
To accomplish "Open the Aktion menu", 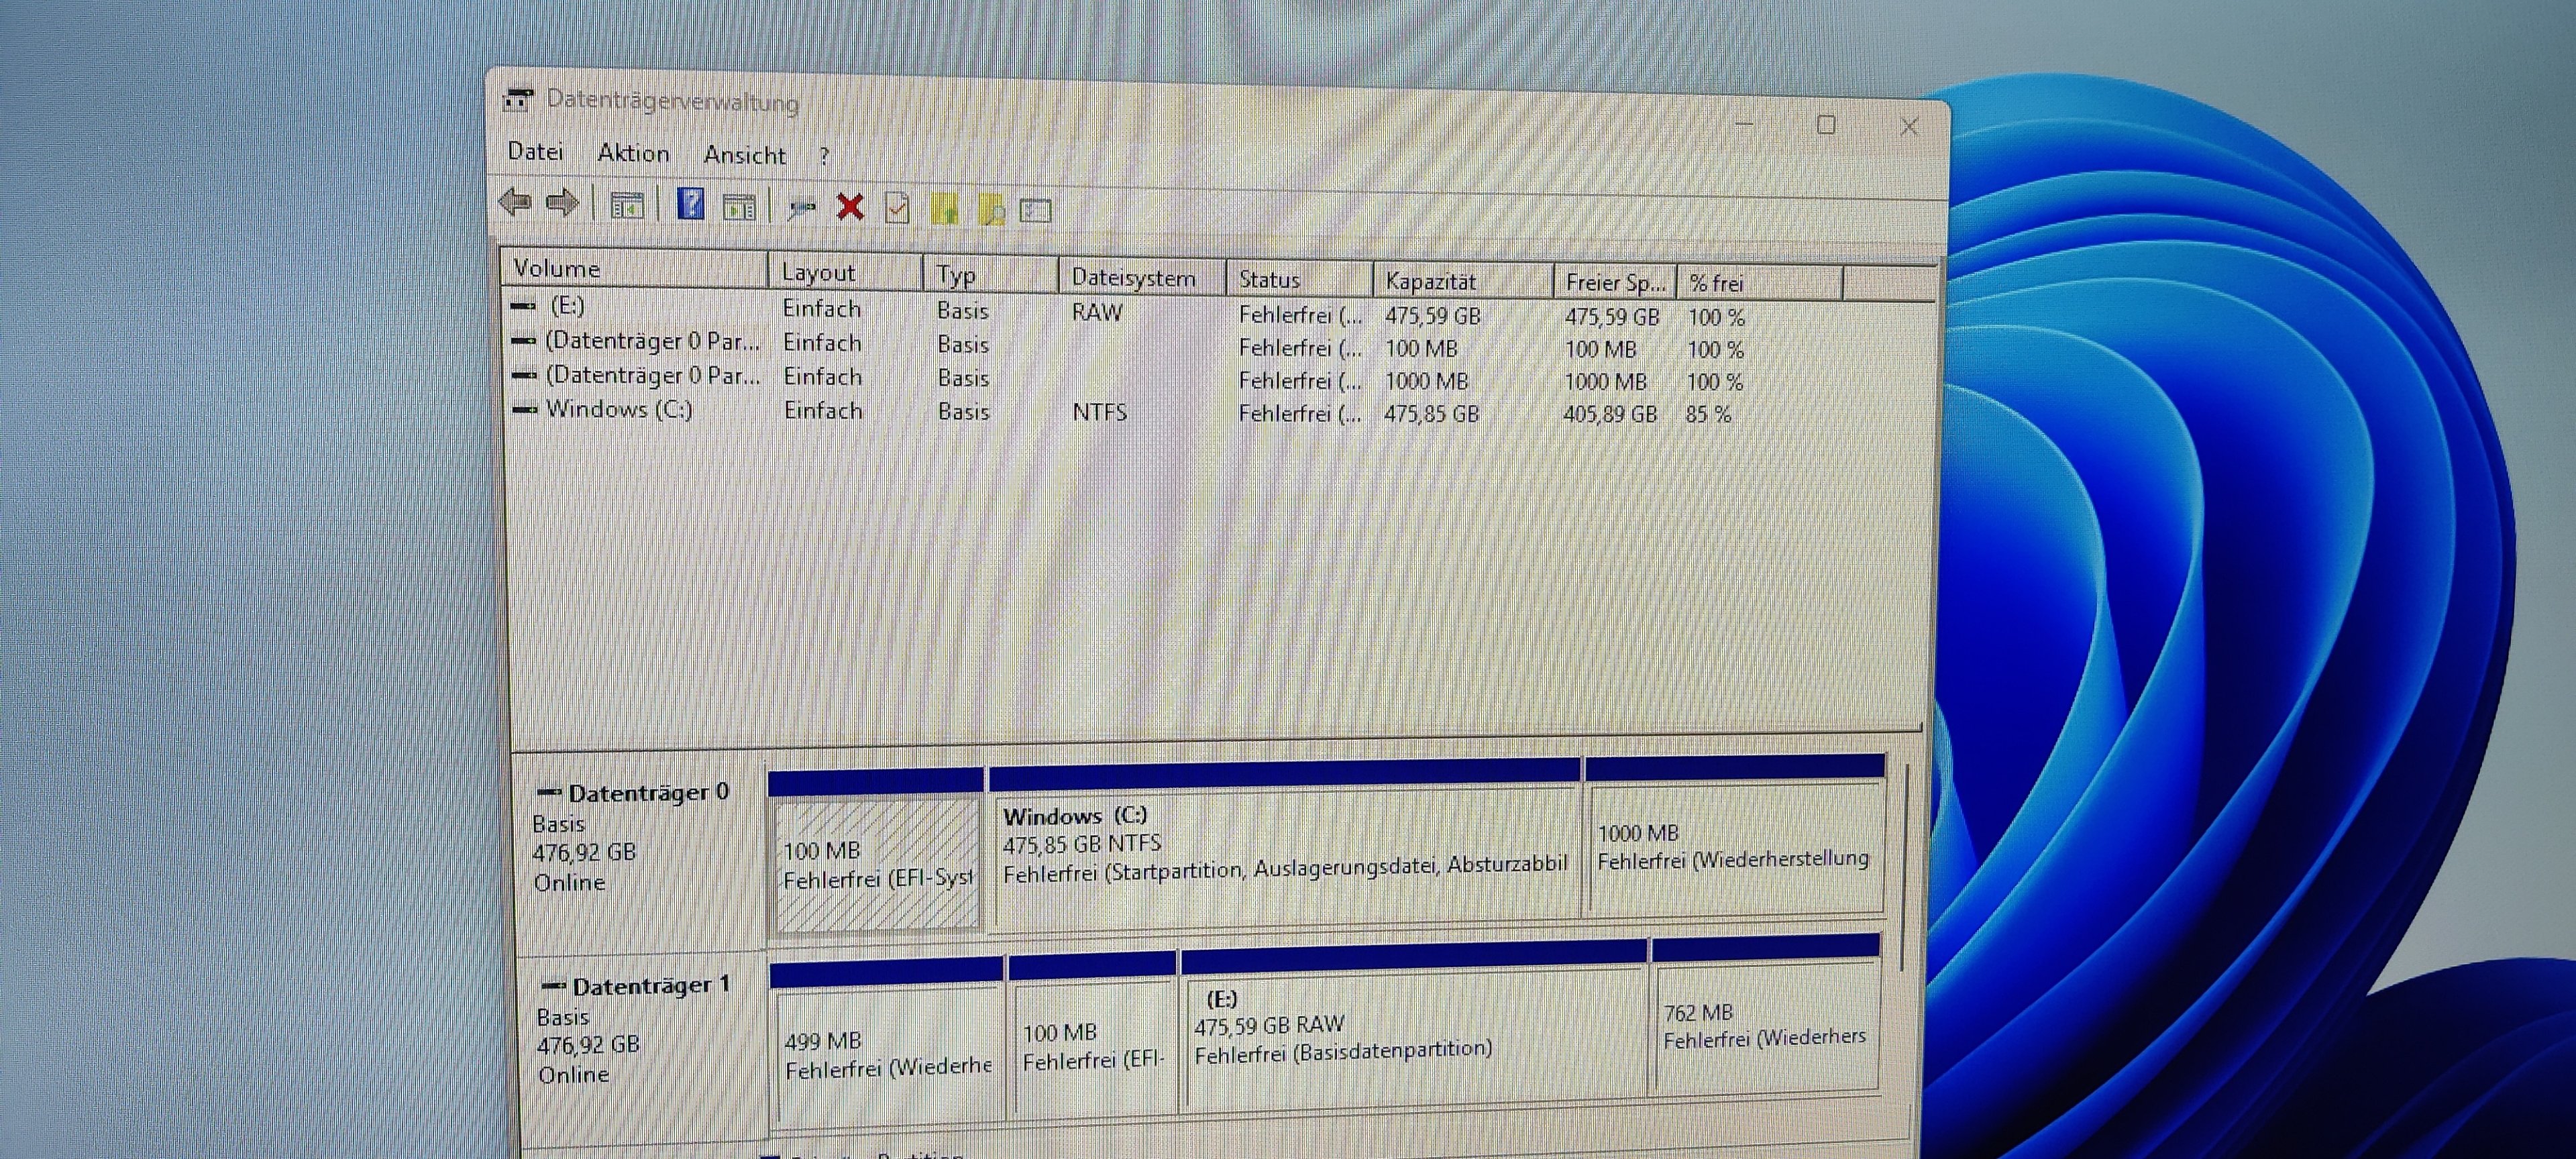I will (633, 153).
